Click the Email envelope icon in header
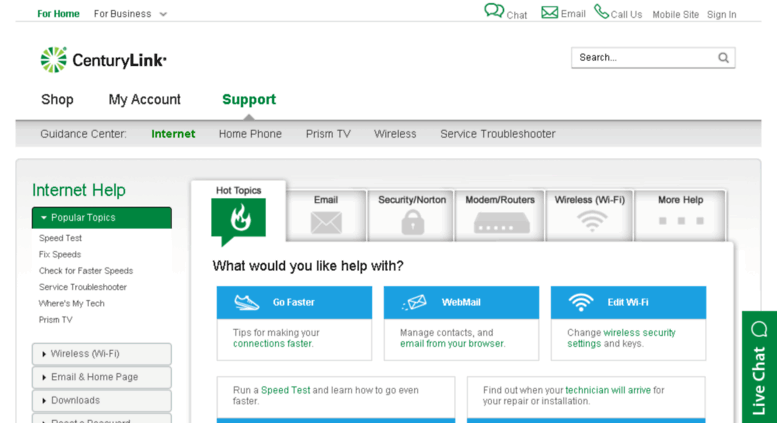The width and height of the screenshot is (777, 423). (x=550, y=12)
